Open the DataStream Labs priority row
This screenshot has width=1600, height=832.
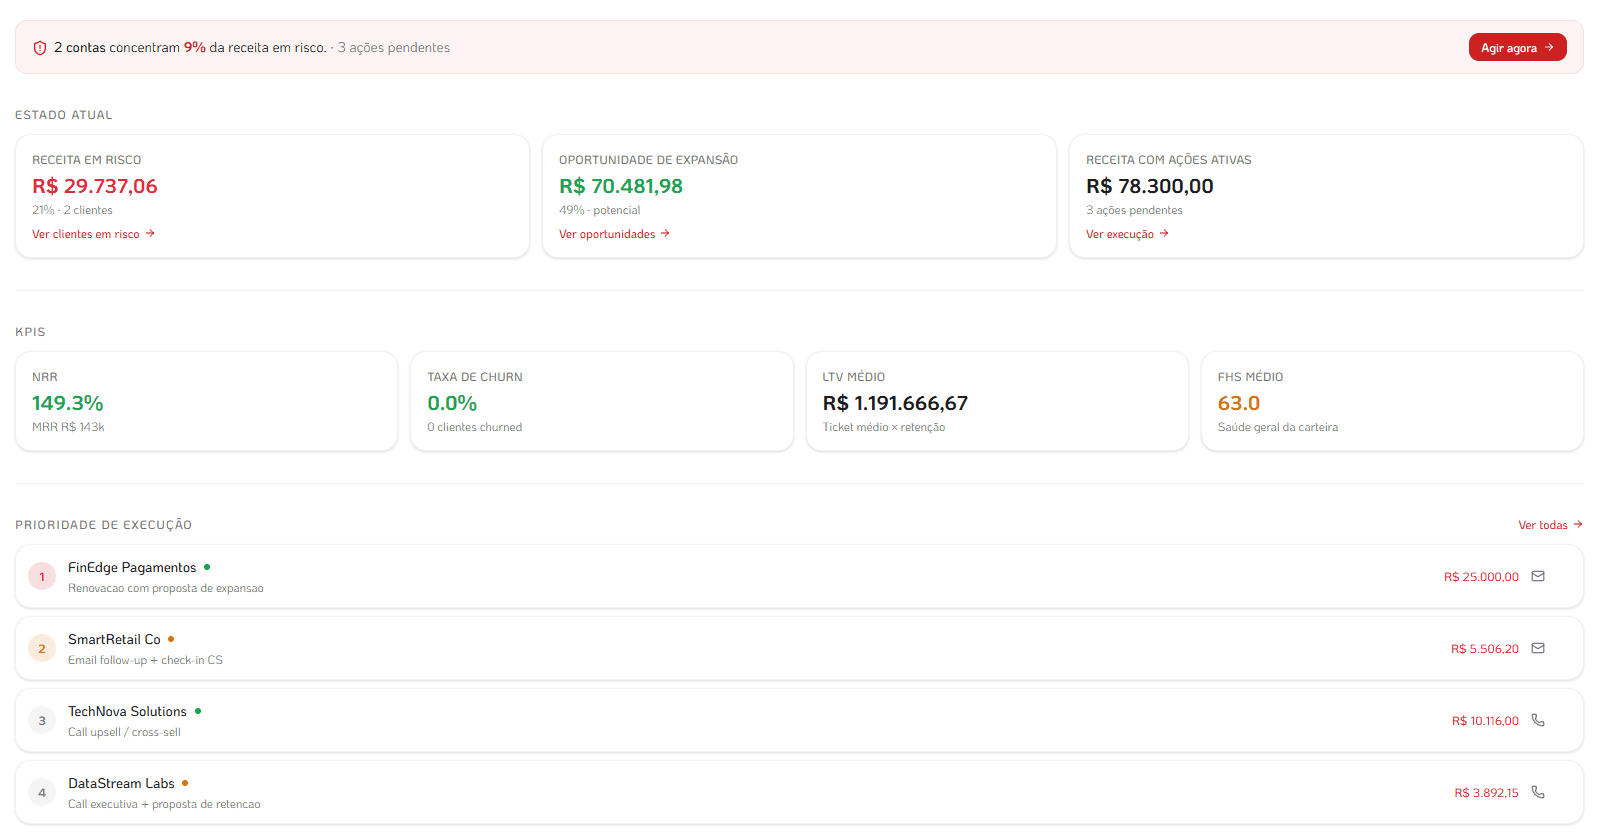tap(700, 793)
